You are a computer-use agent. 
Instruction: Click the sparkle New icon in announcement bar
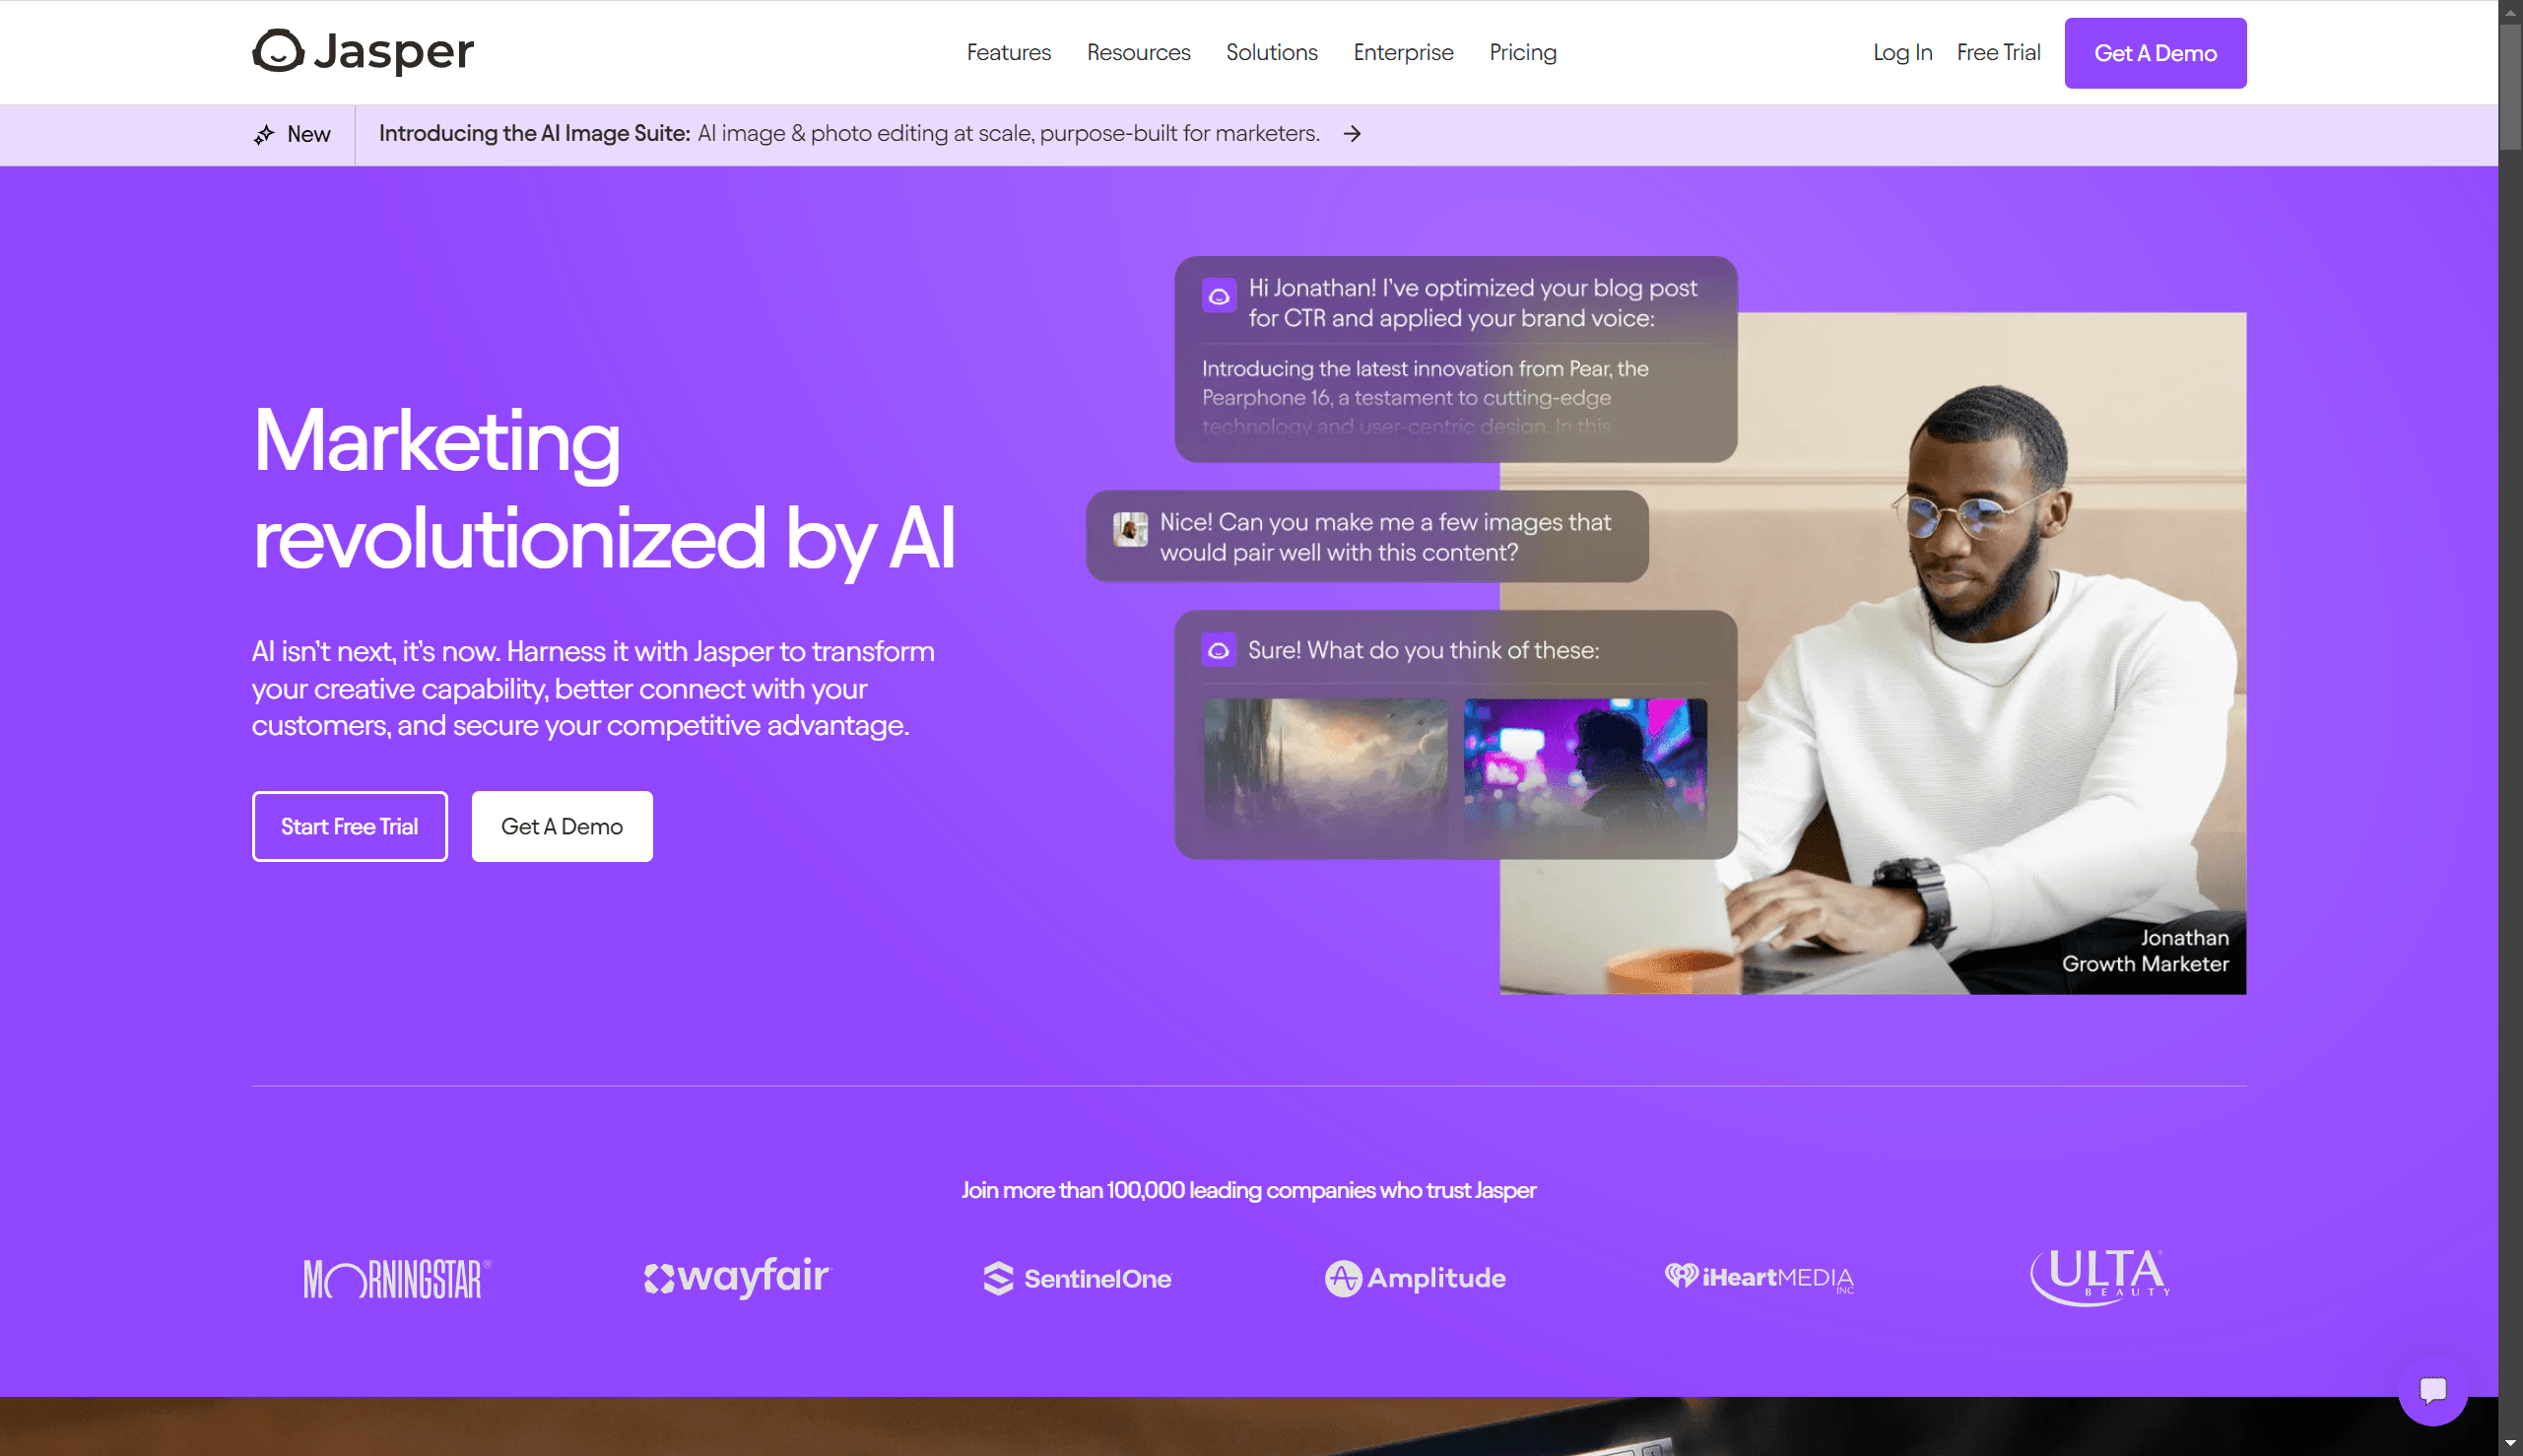click(x=263, y=133)
